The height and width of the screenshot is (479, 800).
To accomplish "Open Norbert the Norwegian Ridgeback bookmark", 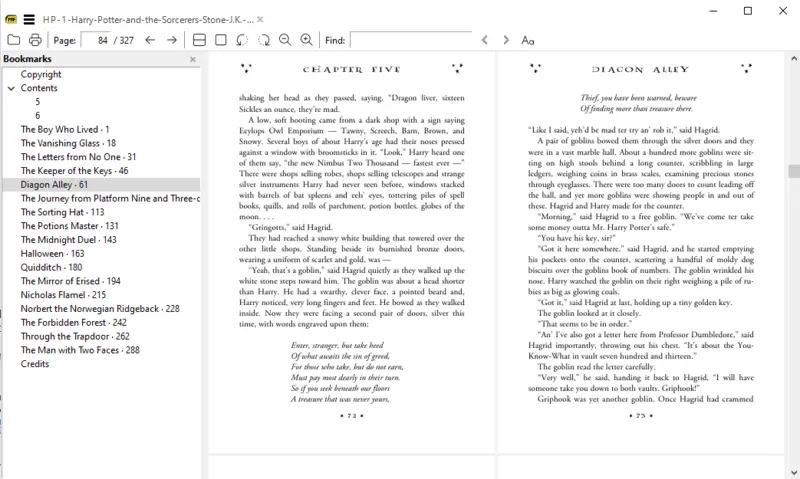I will coord(100,308).
